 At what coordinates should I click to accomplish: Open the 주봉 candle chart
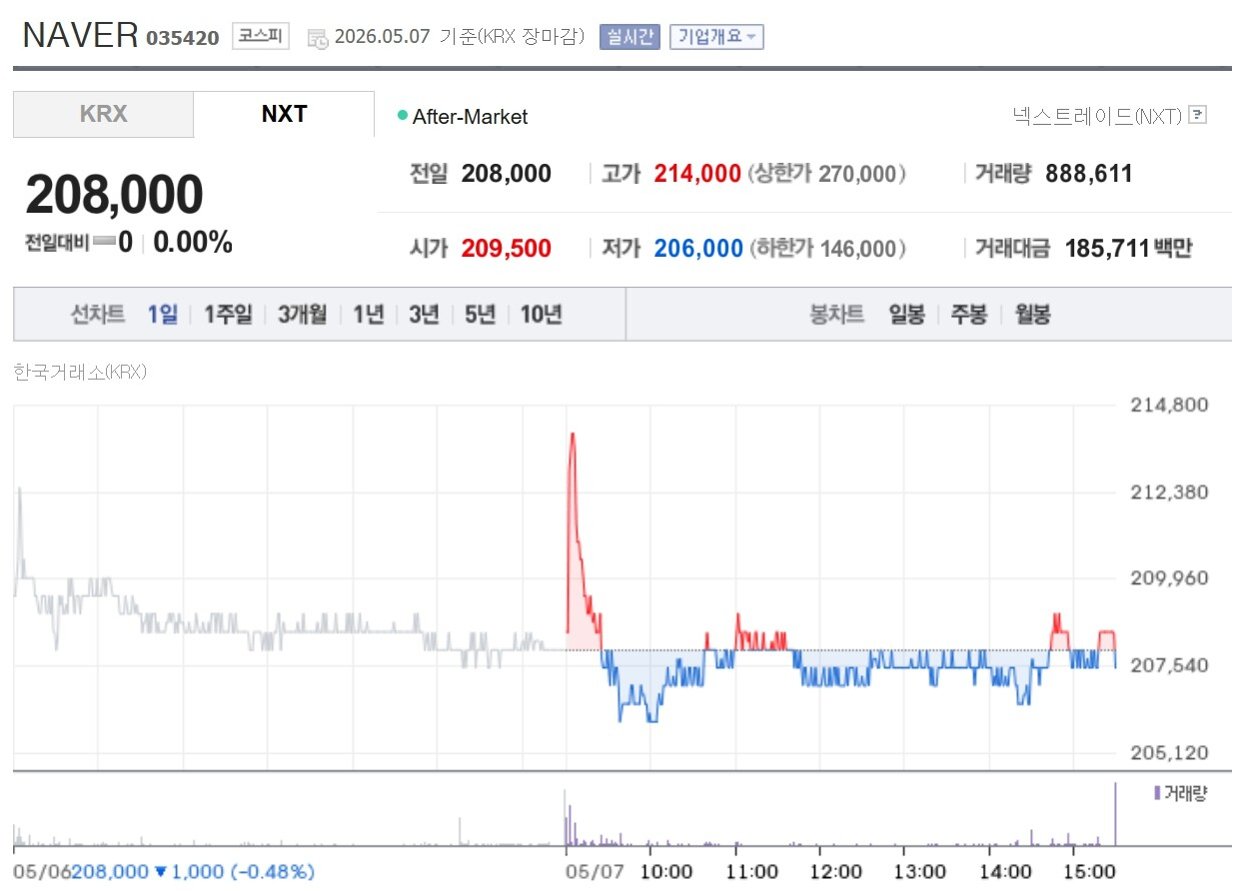click(968, 315)
